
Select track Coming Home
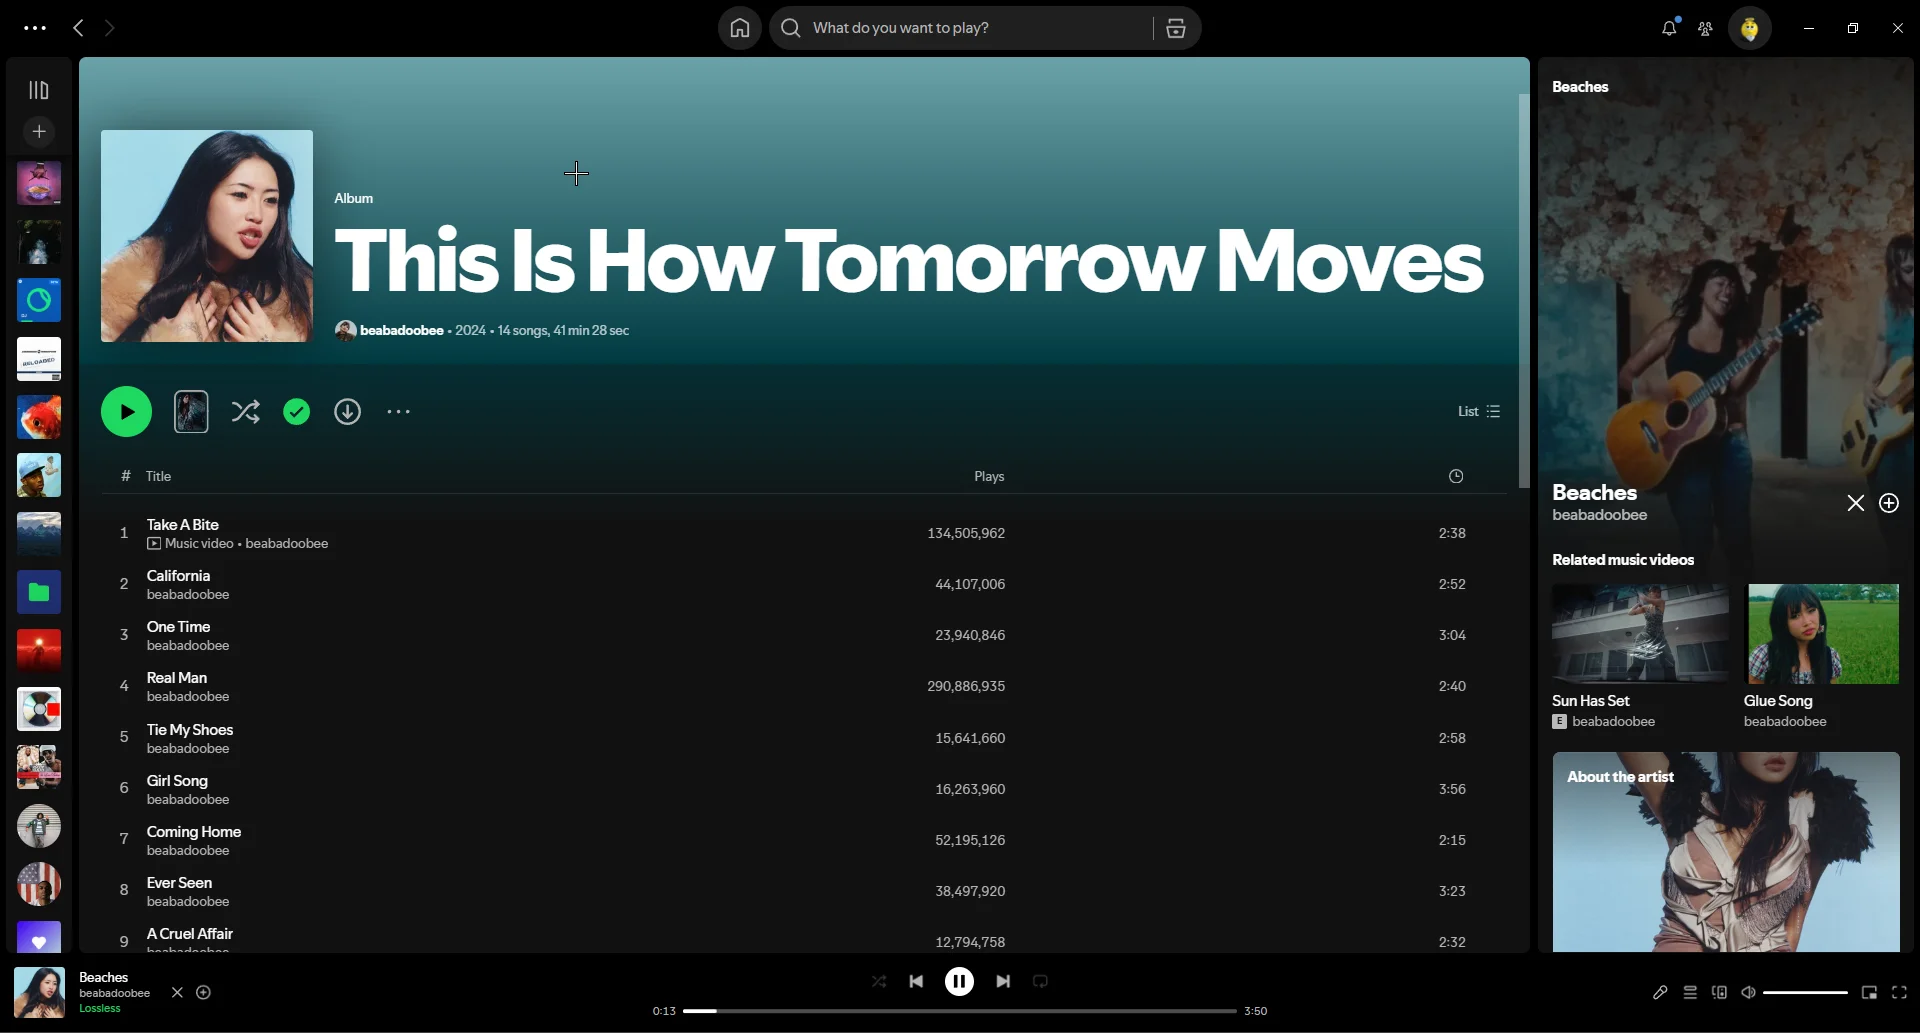point(804,840)
